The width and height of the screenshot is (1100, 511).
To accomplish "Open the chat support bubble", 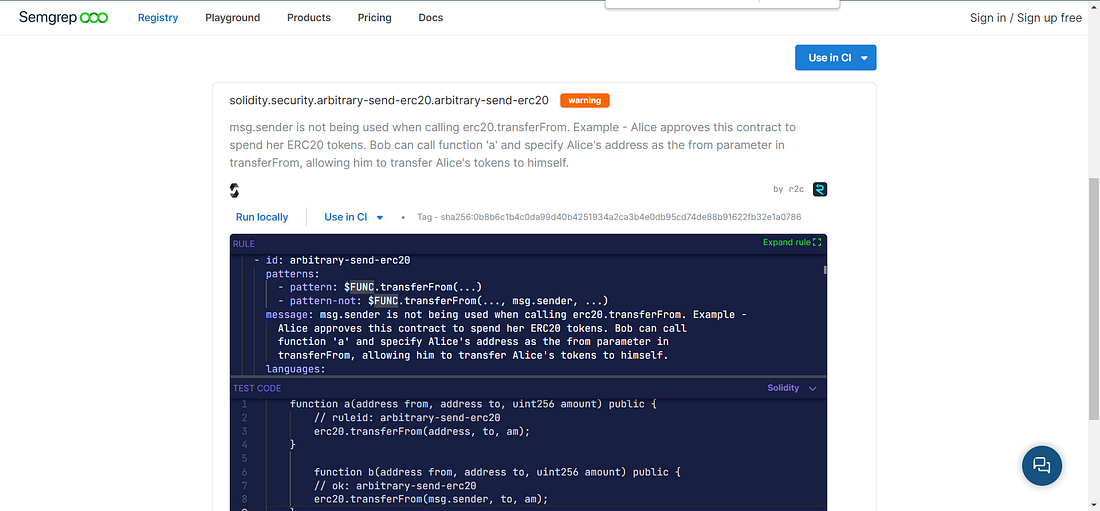I will pyautogui.click(x=1041, y=465).
